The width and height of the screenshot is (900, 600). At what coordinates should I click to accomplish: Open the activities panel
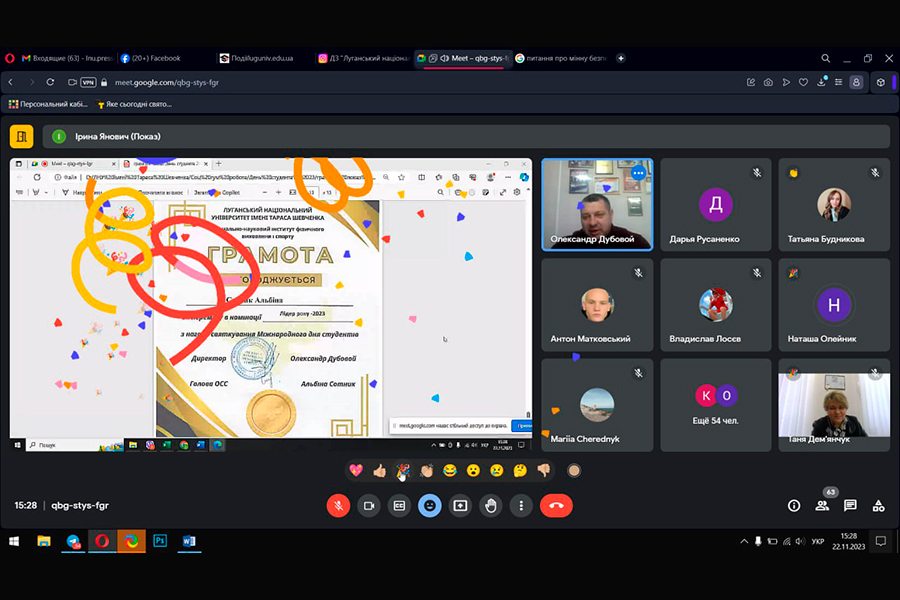[x=879, y=506]
